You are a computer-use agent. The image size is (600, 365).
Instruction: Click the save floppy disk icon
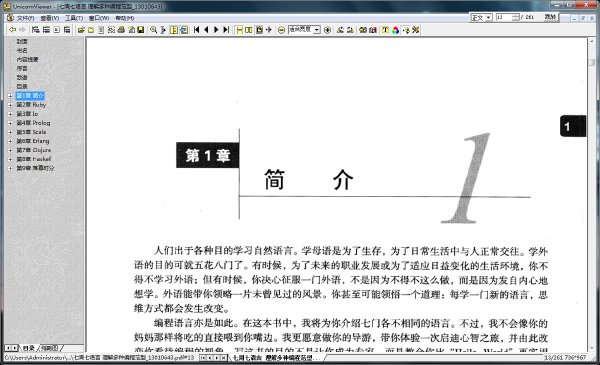click(141, 29)
